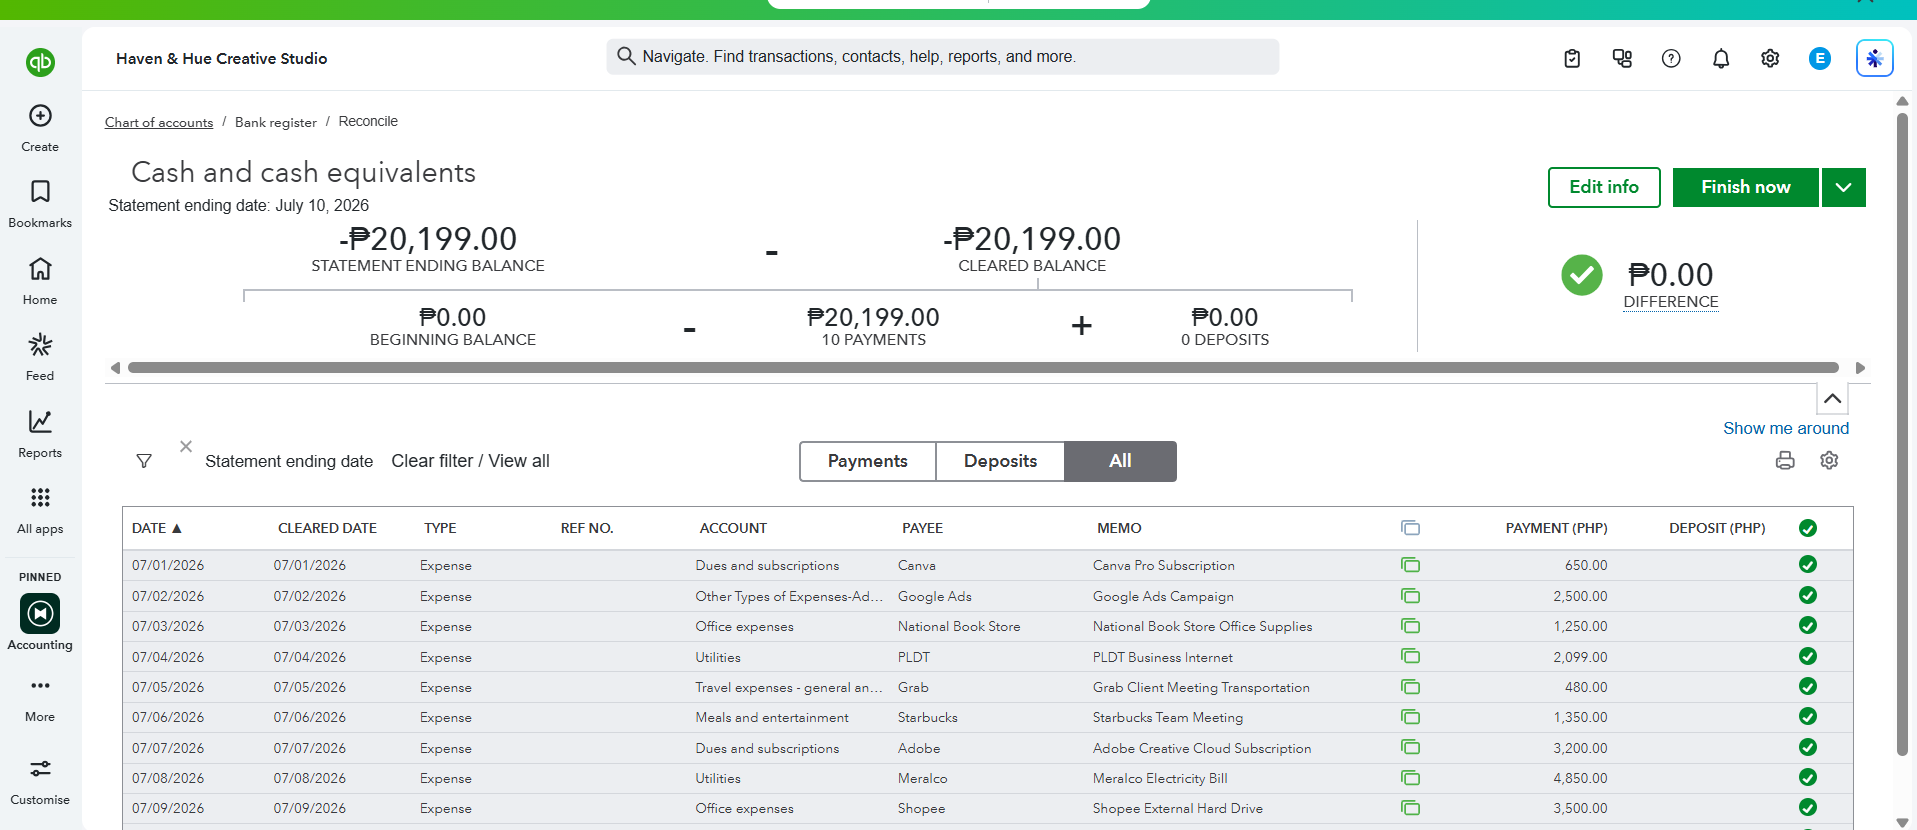The width and height of the screenshot is (1917, 830).
Task: Go to the Bank register breadcrumb
Action: [x=276, y=122]
